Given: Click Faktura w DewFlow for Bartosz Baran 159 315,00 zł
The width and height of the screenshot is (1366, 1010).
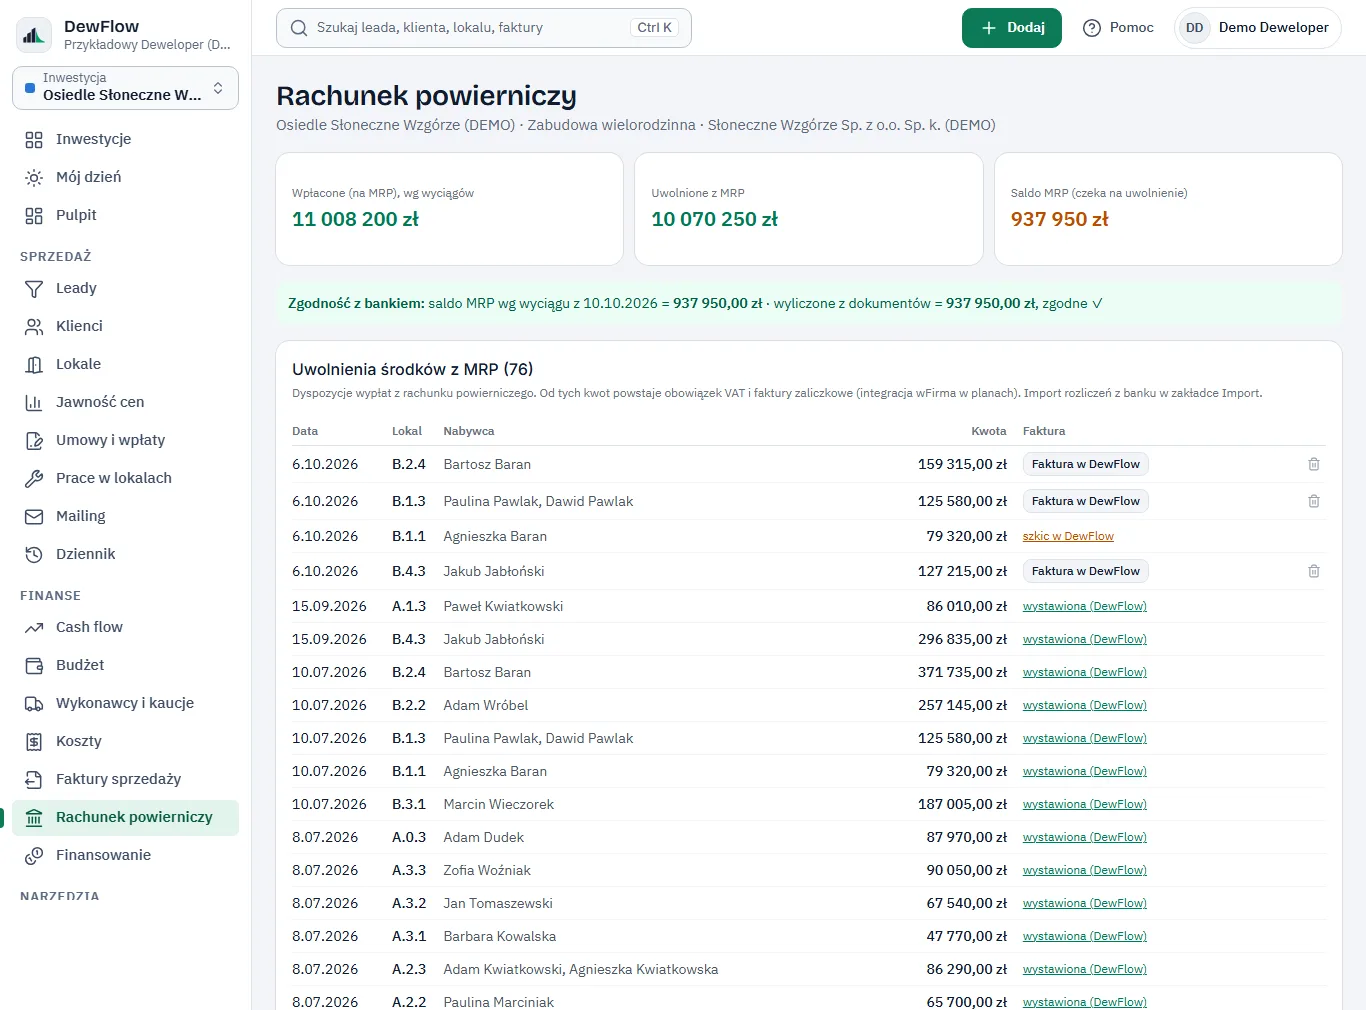Looking at the screenshot, I should (x=1085, y=464).
